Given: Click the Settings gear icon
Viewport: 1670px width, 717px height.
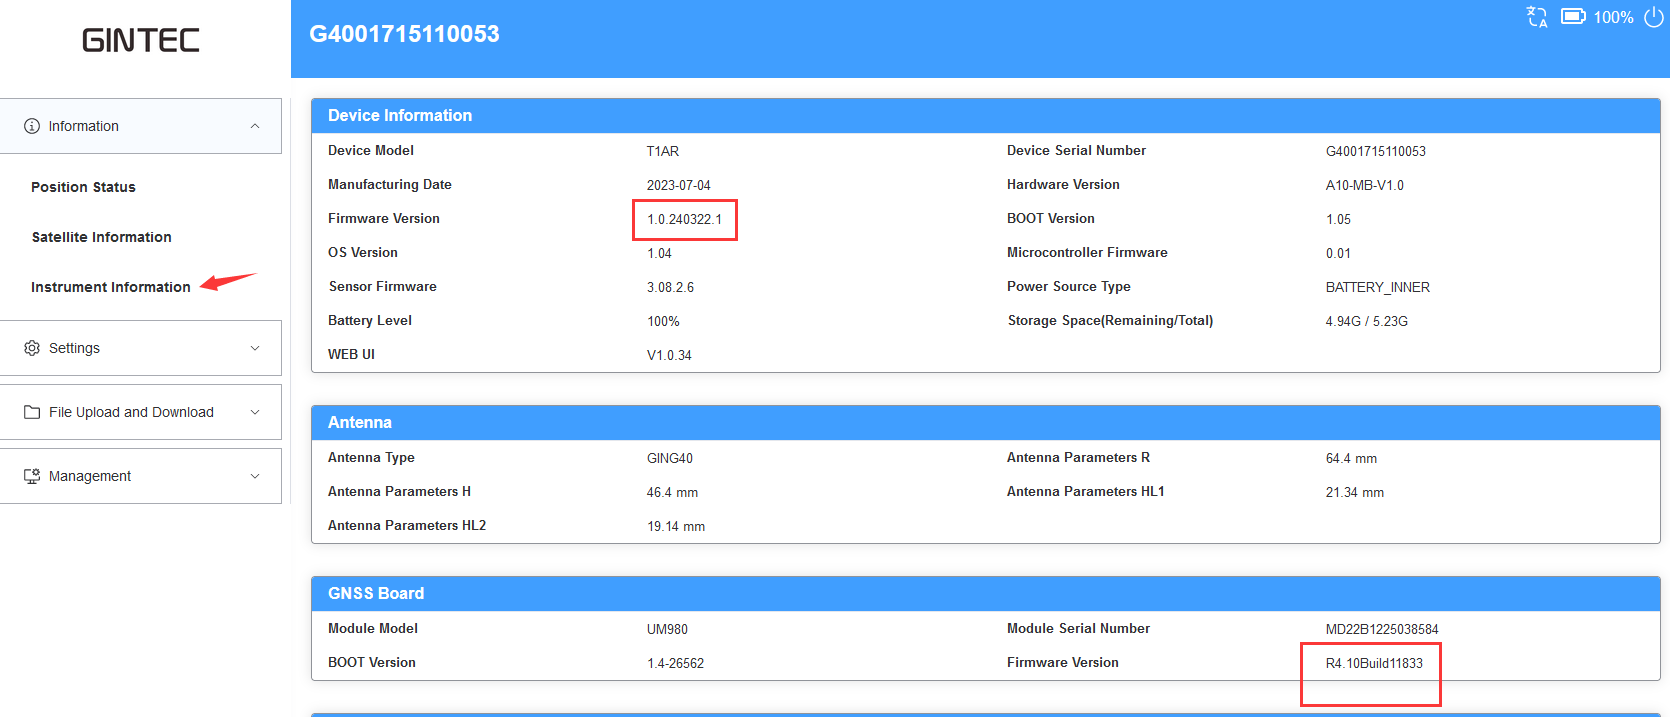Looking at the screenshot, I should click(32, 348).
